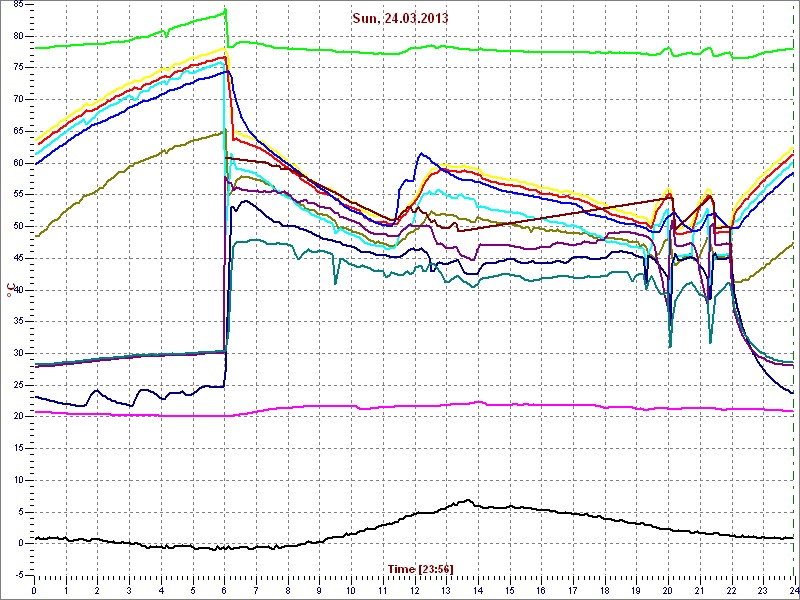Click the chart date title "Sun, 24.03.2013"

click(400, 18)
